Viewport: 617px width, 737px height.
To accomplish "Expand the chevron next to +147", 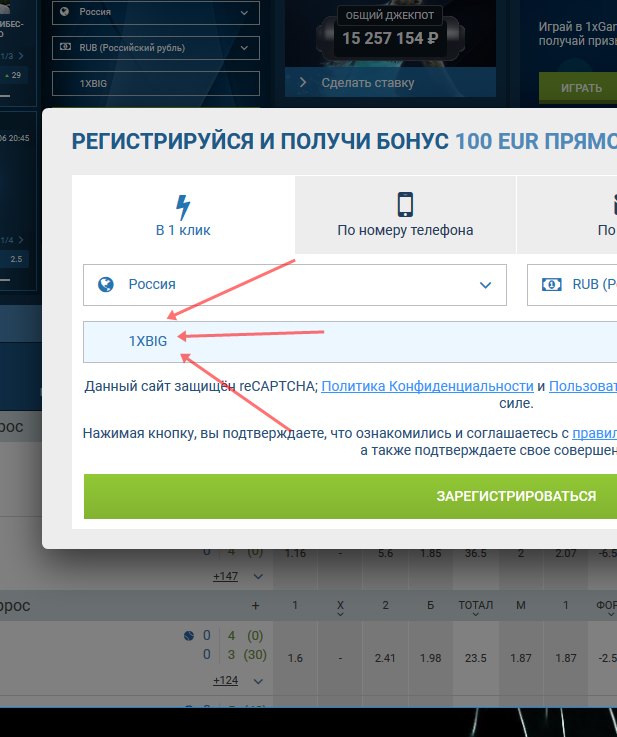I will pos(258,577).
